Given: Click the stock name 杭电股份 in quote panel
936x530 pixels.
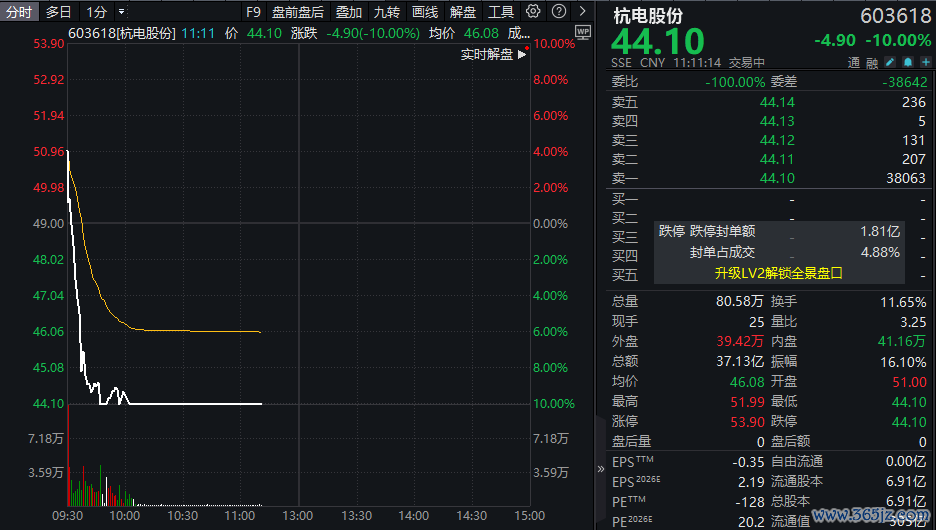Looking at the screenshot, I should point(648,16).
